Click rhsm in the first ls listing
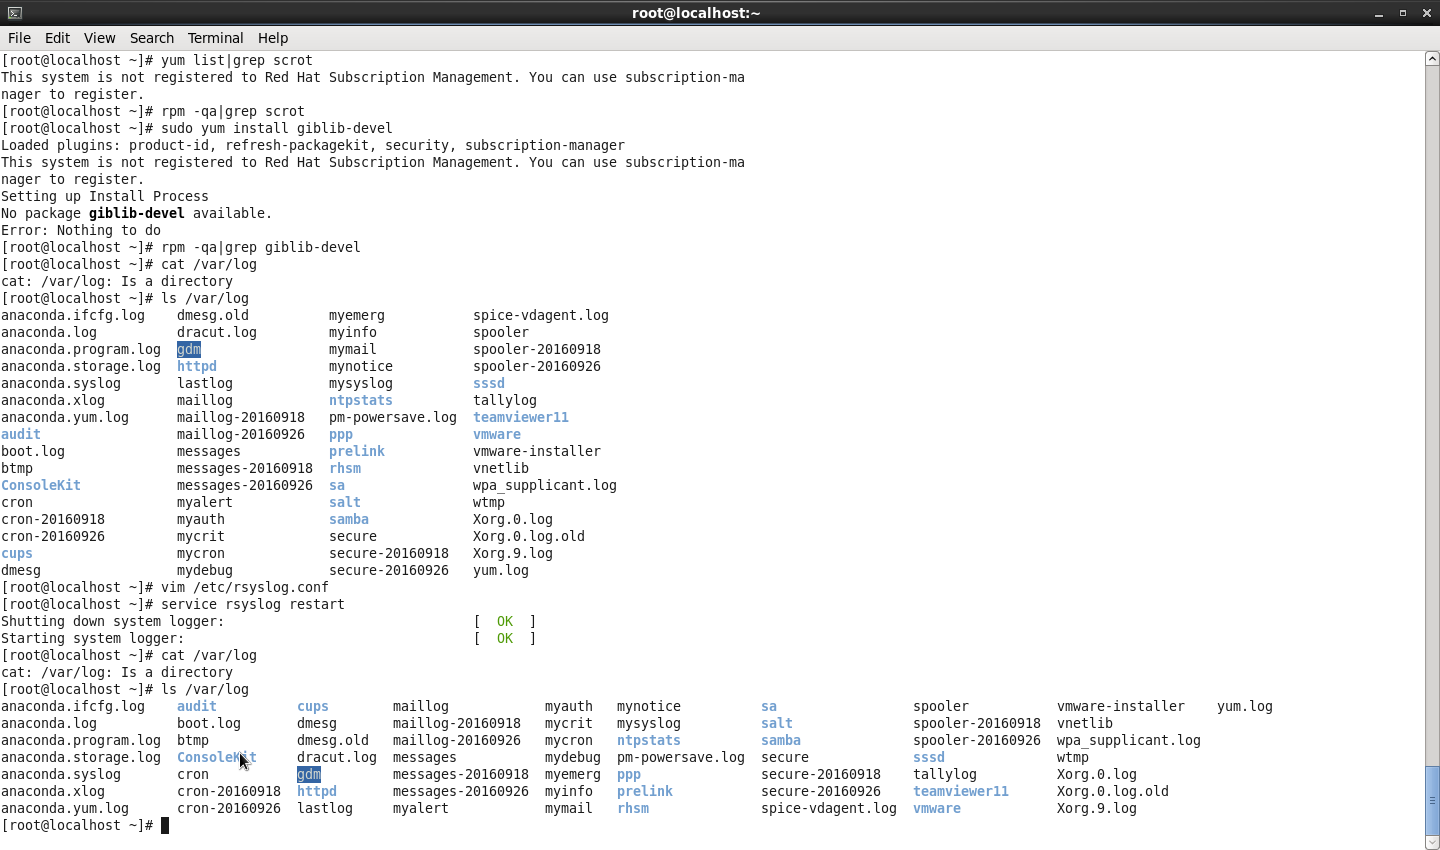The image size is (1440, 850). [345, 468]
